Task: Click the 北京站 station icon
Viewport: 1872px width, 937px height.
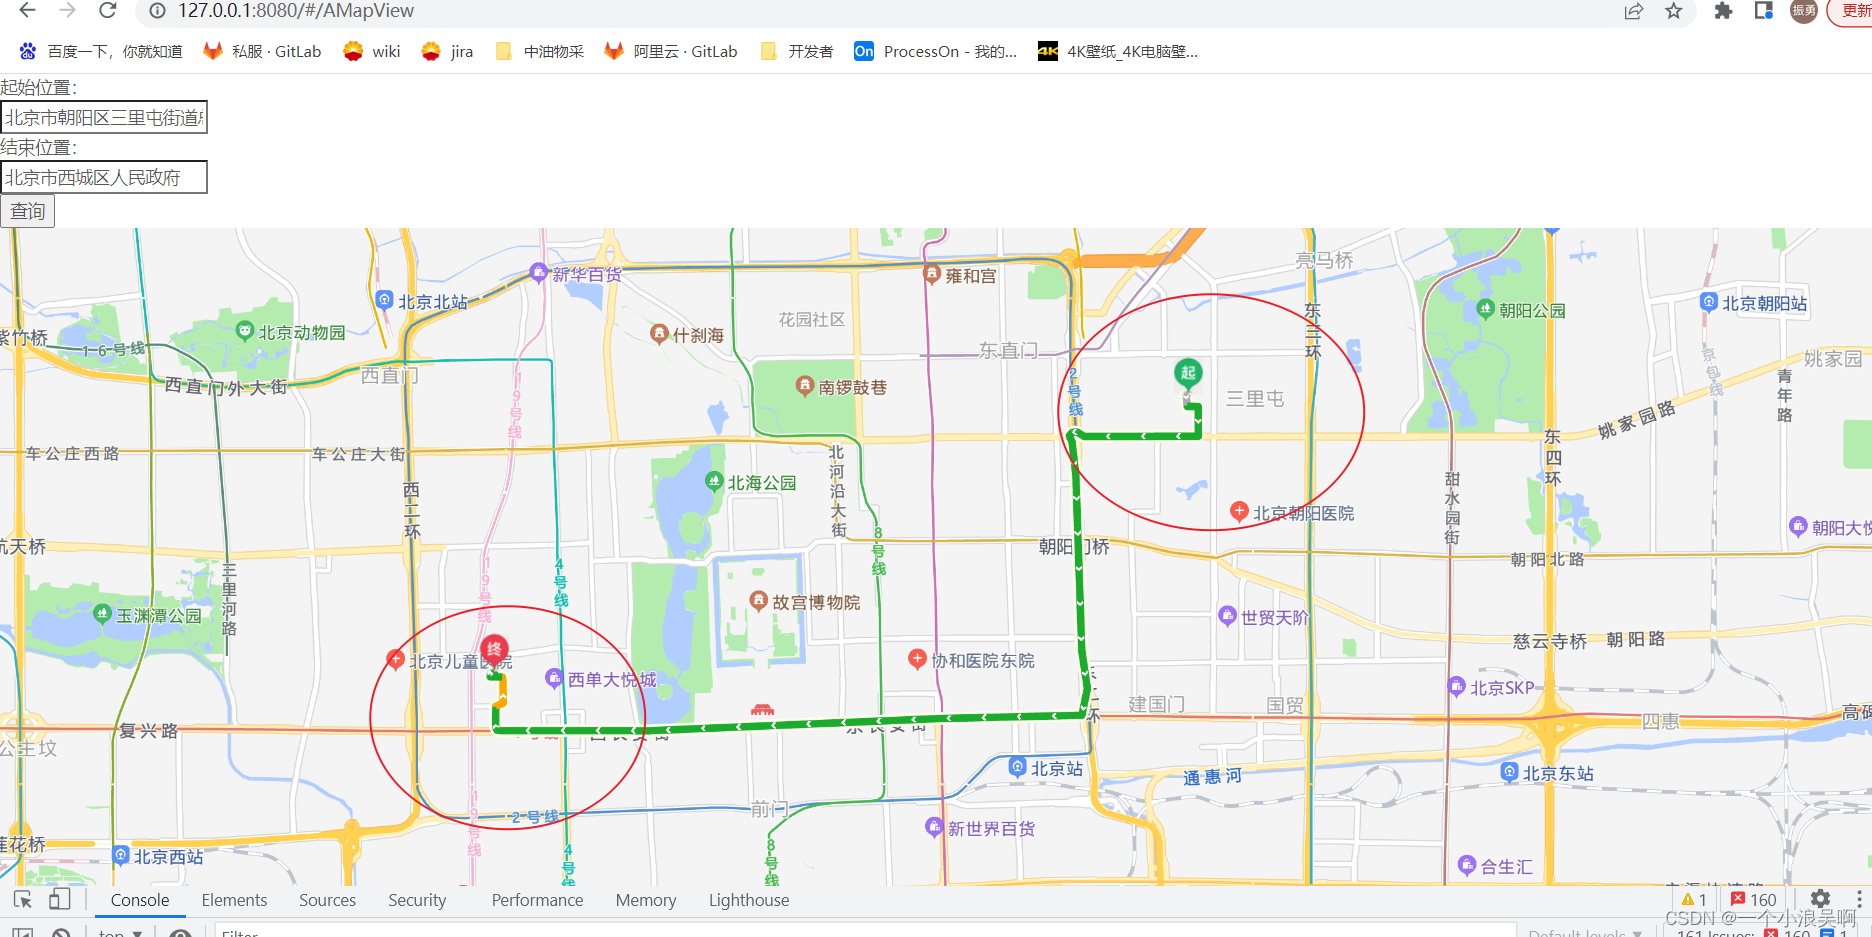Action: click(x=1018, y=767)
